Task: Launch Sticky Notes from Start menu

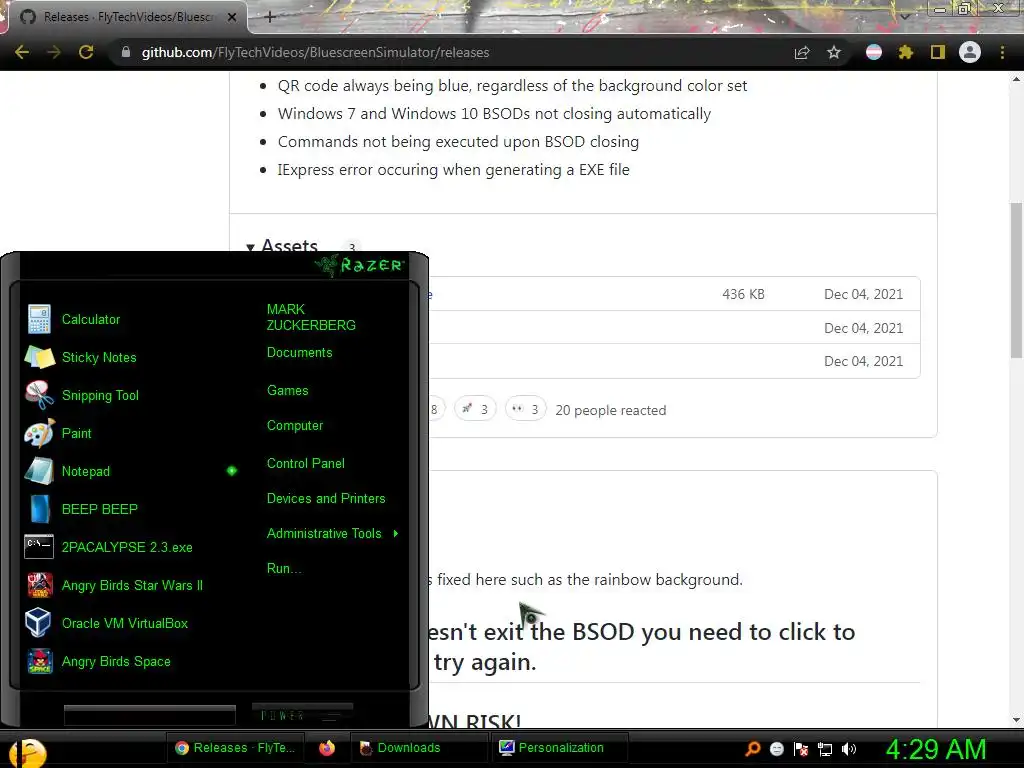Action: 99,357
